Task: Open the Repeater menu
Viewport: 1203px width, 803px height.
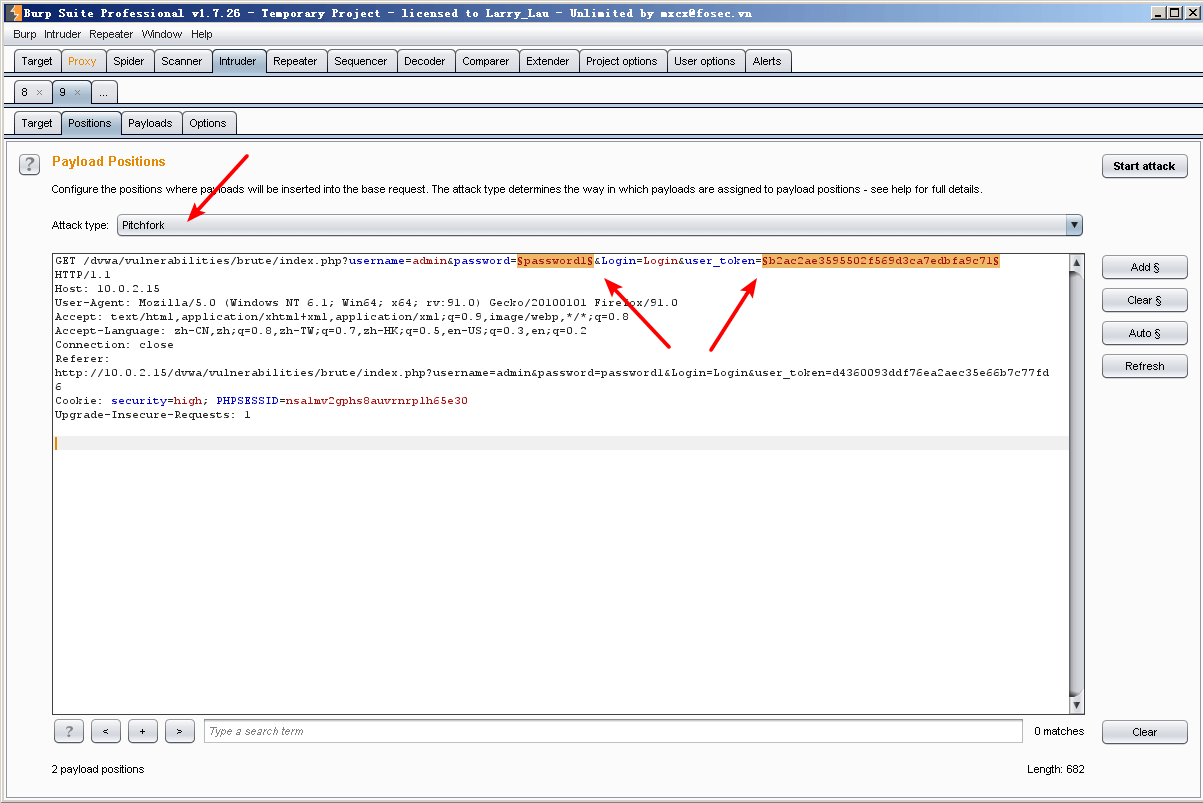Action: pyautogui.click(x=111, y=34)
